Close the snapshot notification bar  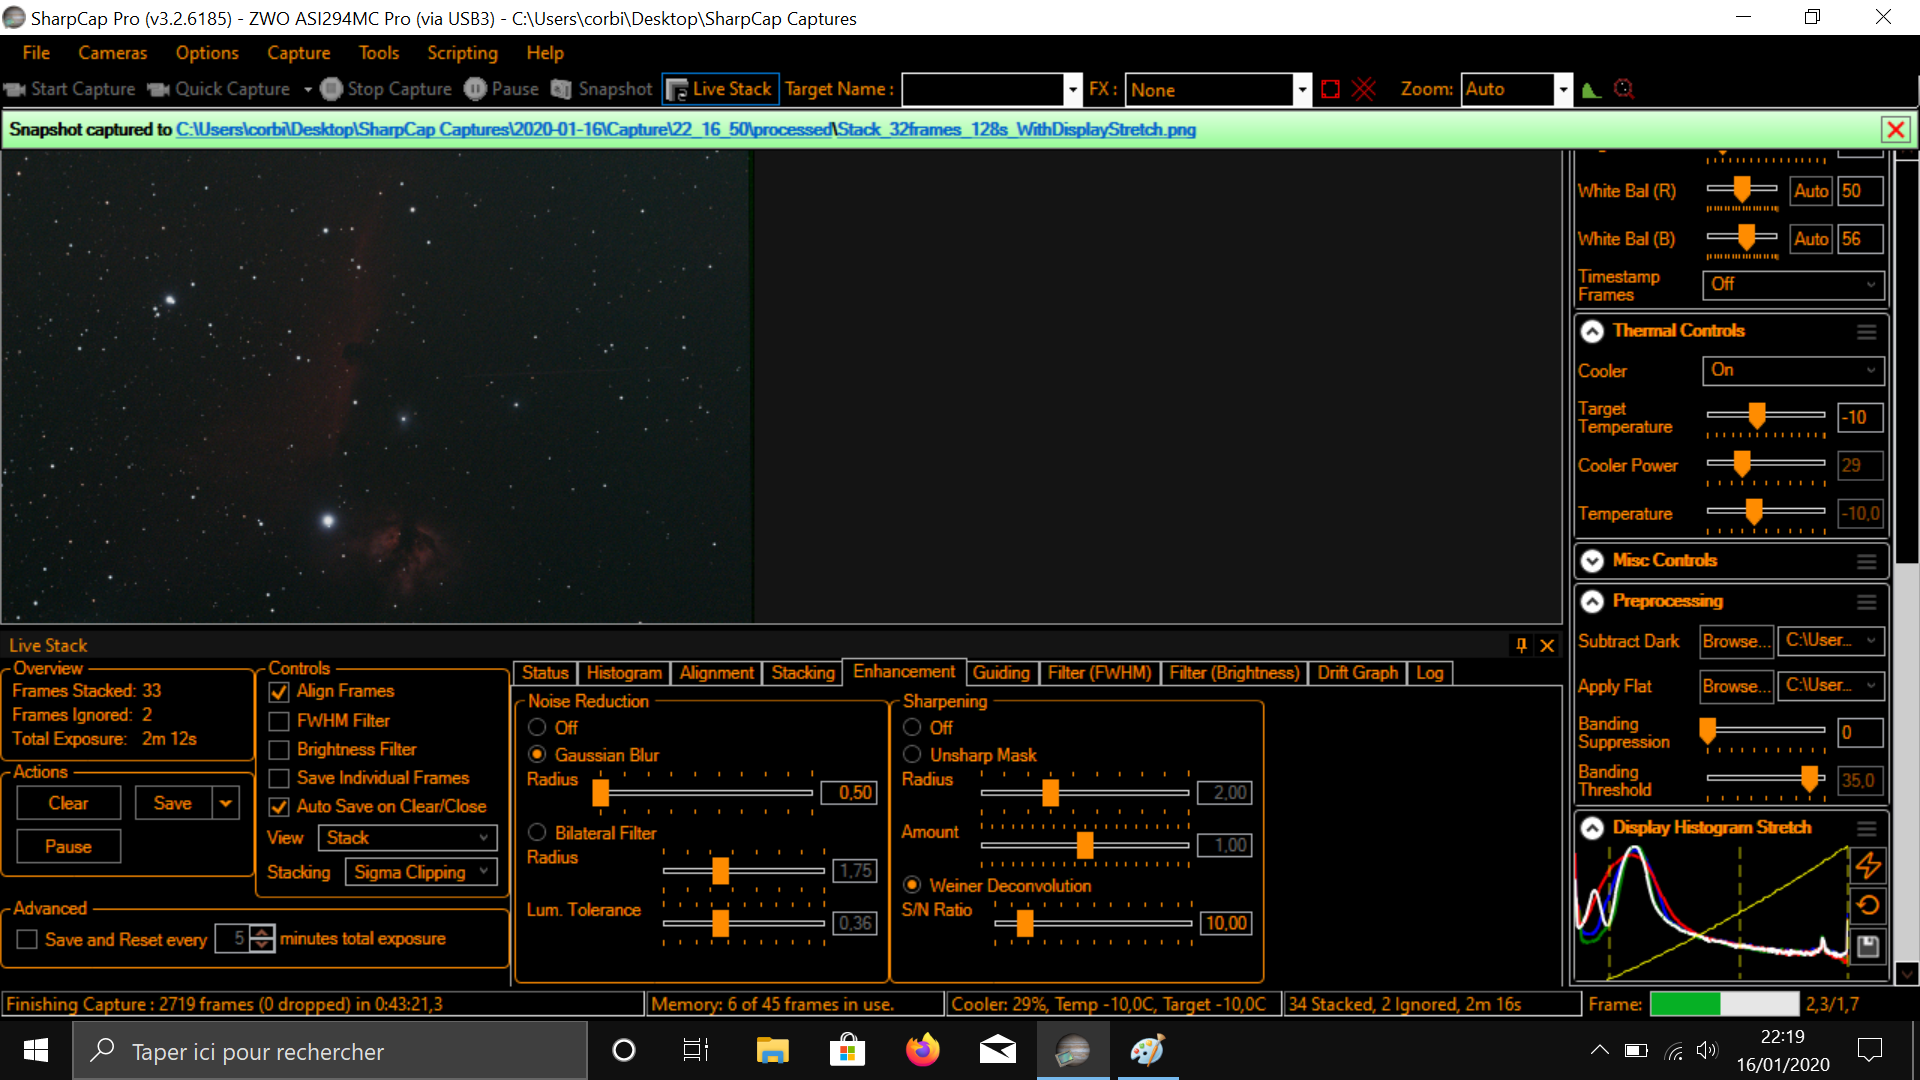coord(1895,130)
